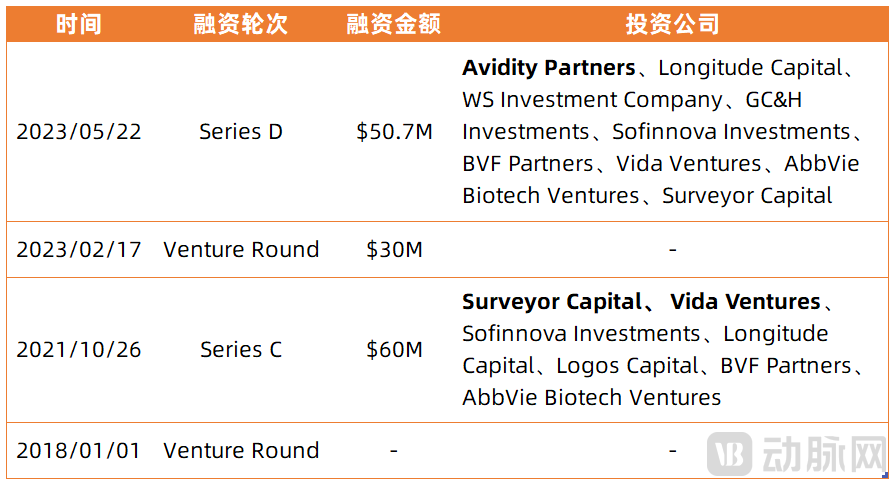Select the 2023/05/22 date cell
The height and width of the screenshot is (486, 896).
(x=79, y=132)
